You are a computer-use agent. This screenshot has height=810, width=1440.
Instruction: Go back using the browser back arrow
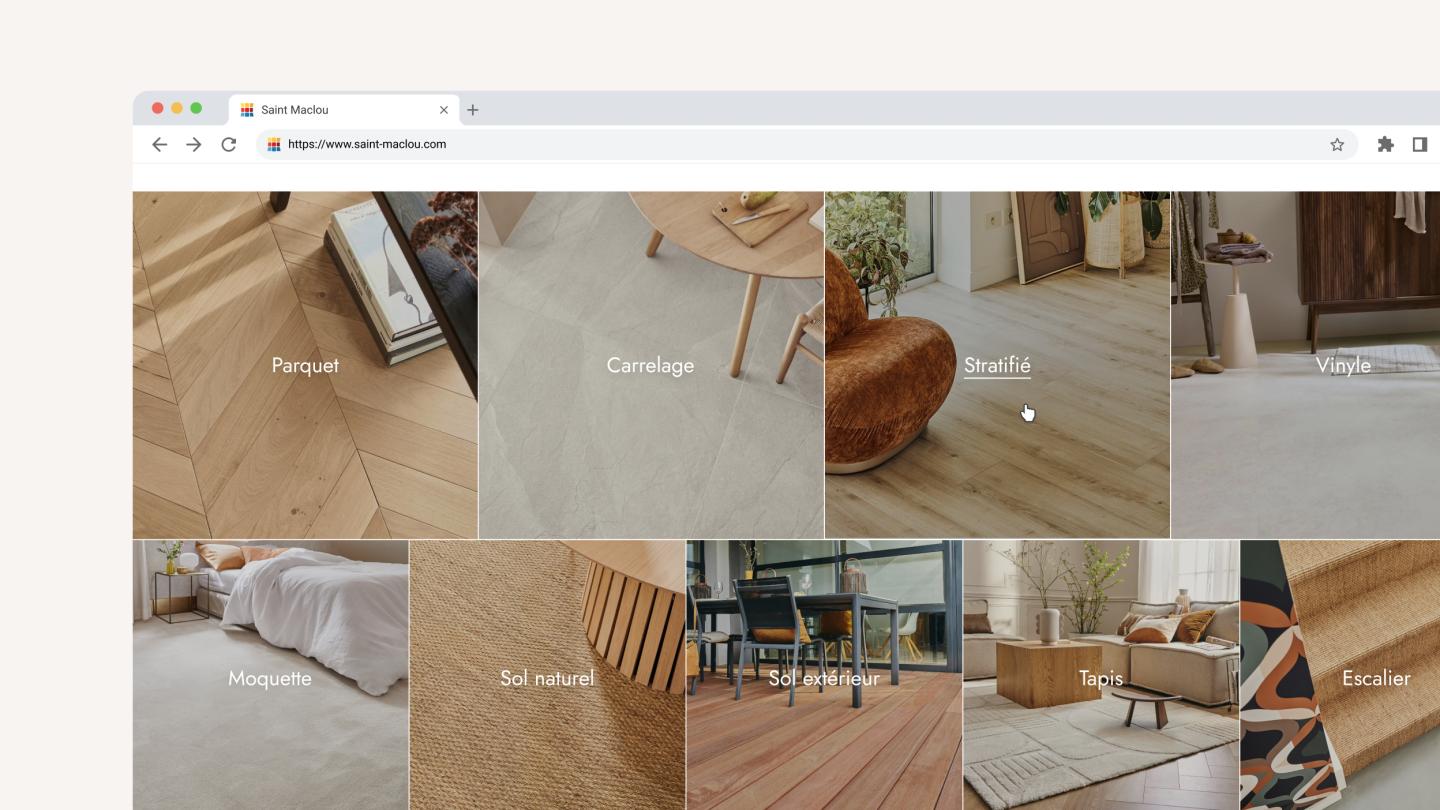click(159, 144)
